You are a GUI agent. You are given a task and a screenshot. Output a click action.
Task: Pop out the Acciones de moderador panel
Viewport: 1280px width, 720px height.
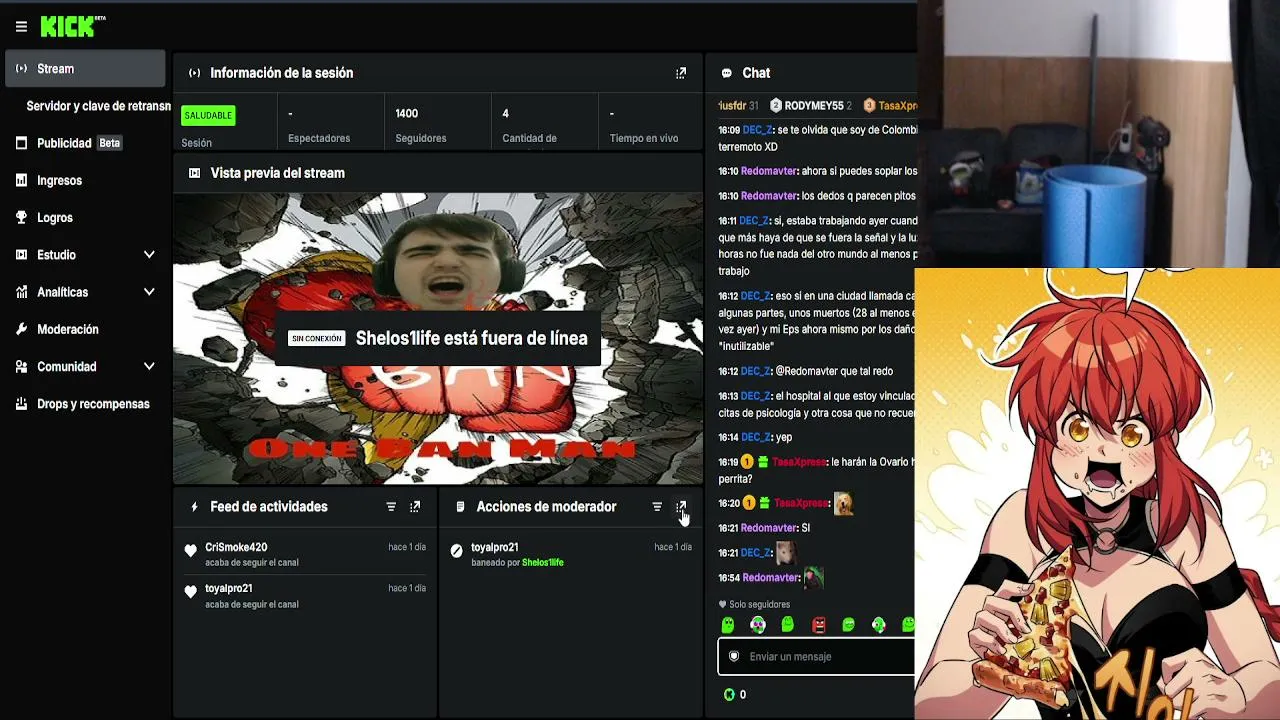pyautogui.click(x=681, y=507)
